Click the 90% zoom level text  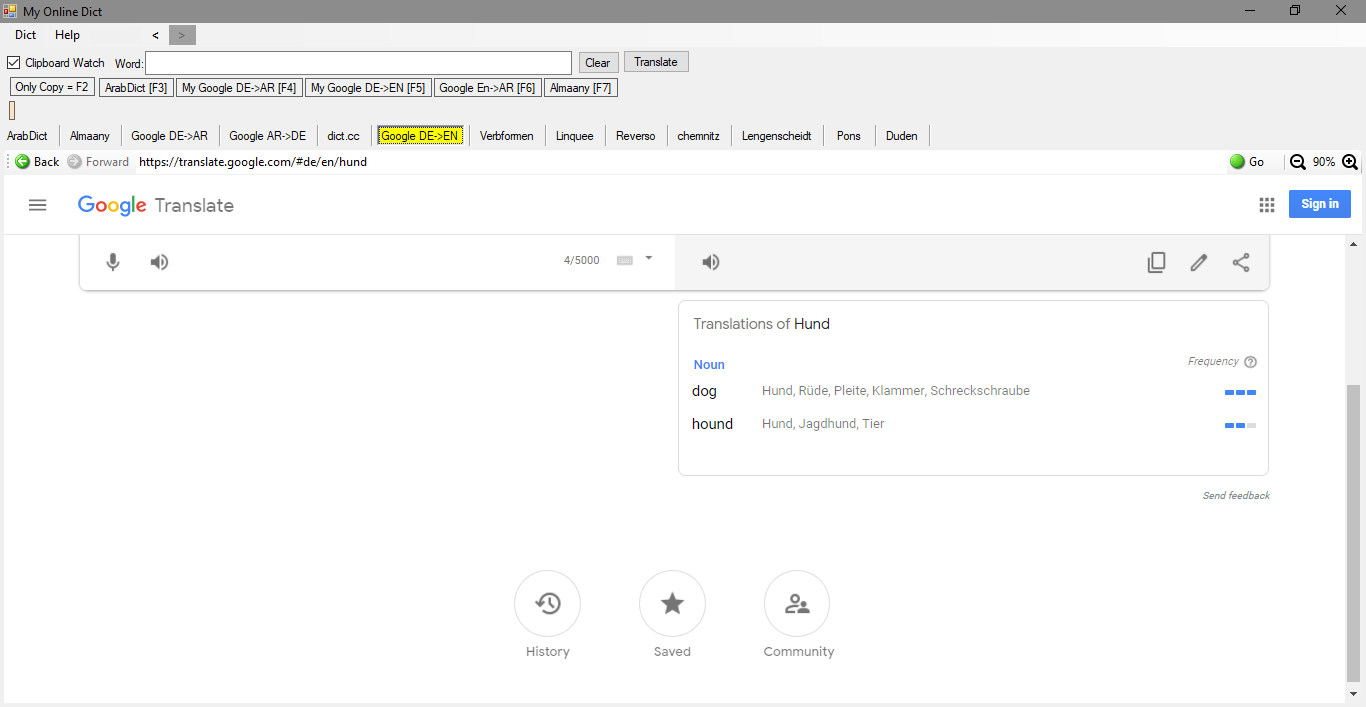click(x=1324, y=162)
